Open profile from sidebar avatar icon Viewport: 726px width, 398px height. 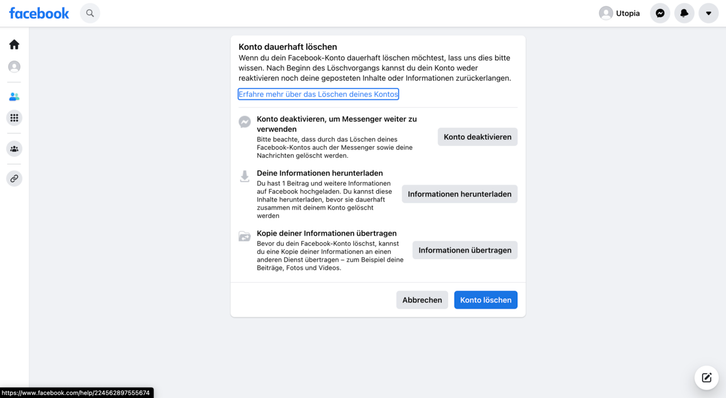[x=14, y=67]
